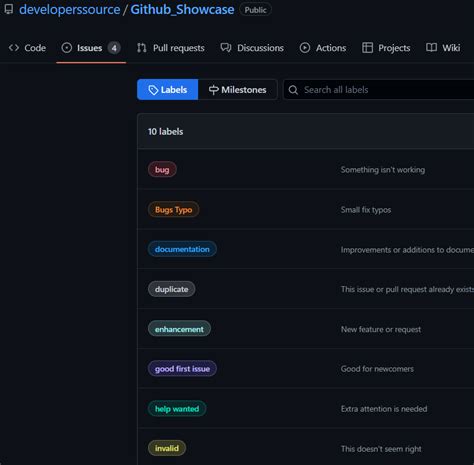Click the search magnifier icon
Viewport: 474px width, 465px height.
click(293, 90)
